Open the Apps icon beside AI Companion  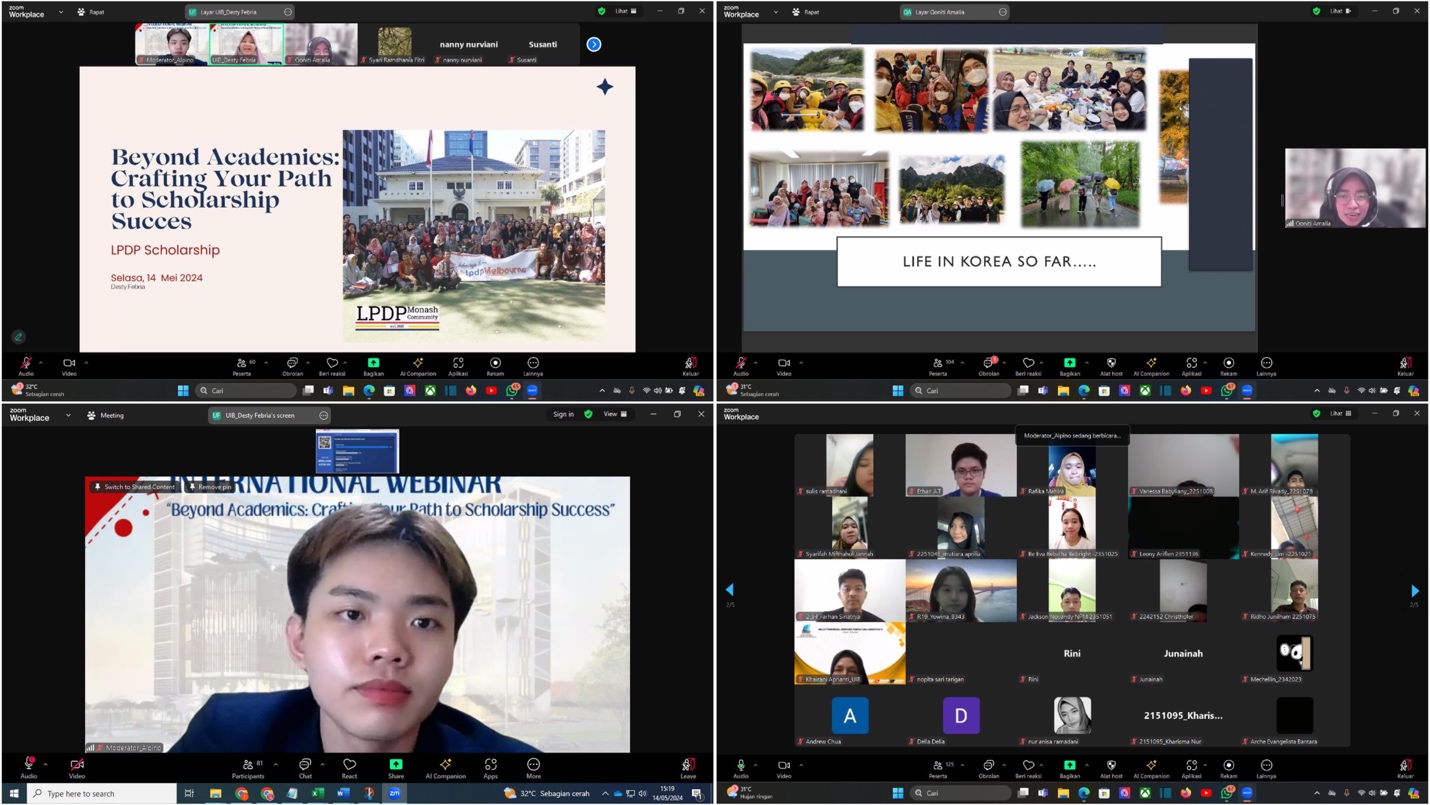490,766
